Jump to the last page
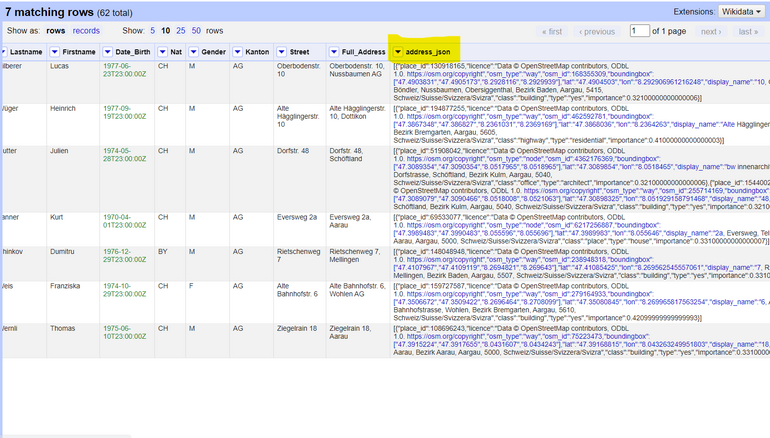770x438 pixels. point(748,31)
